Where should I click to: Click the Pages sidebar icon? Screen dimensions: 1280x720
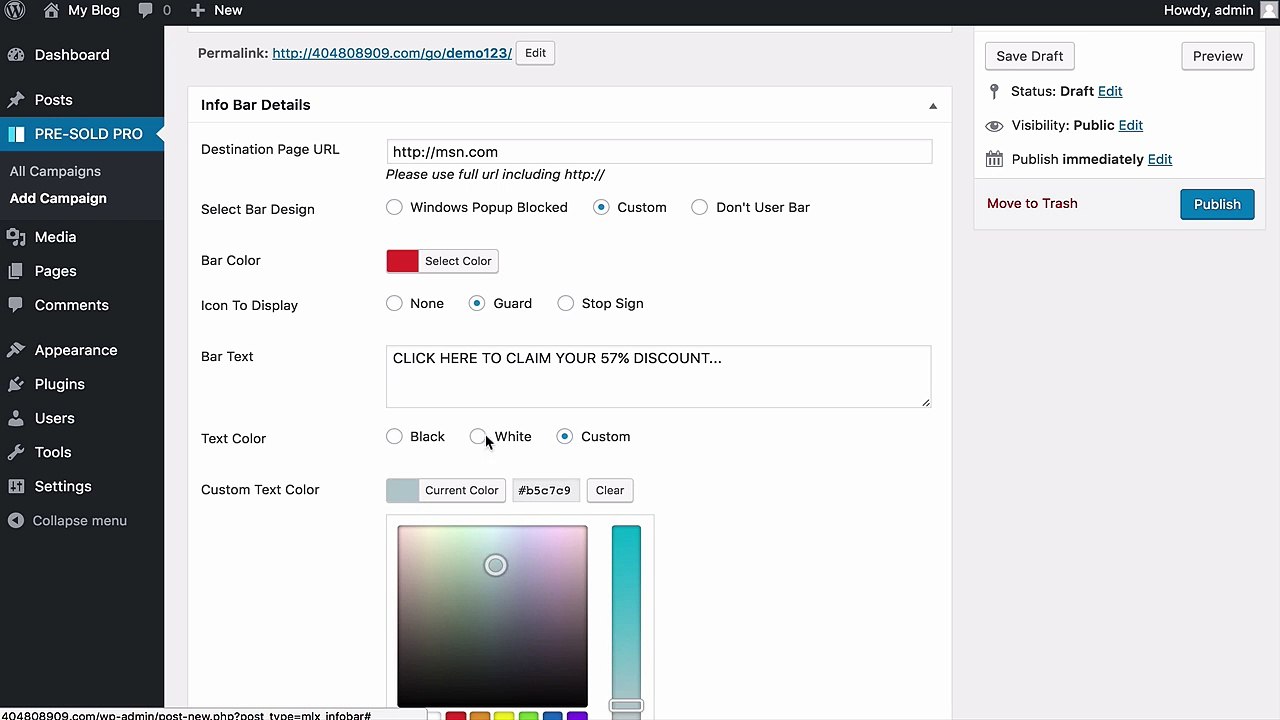click(x=16, y=271)
